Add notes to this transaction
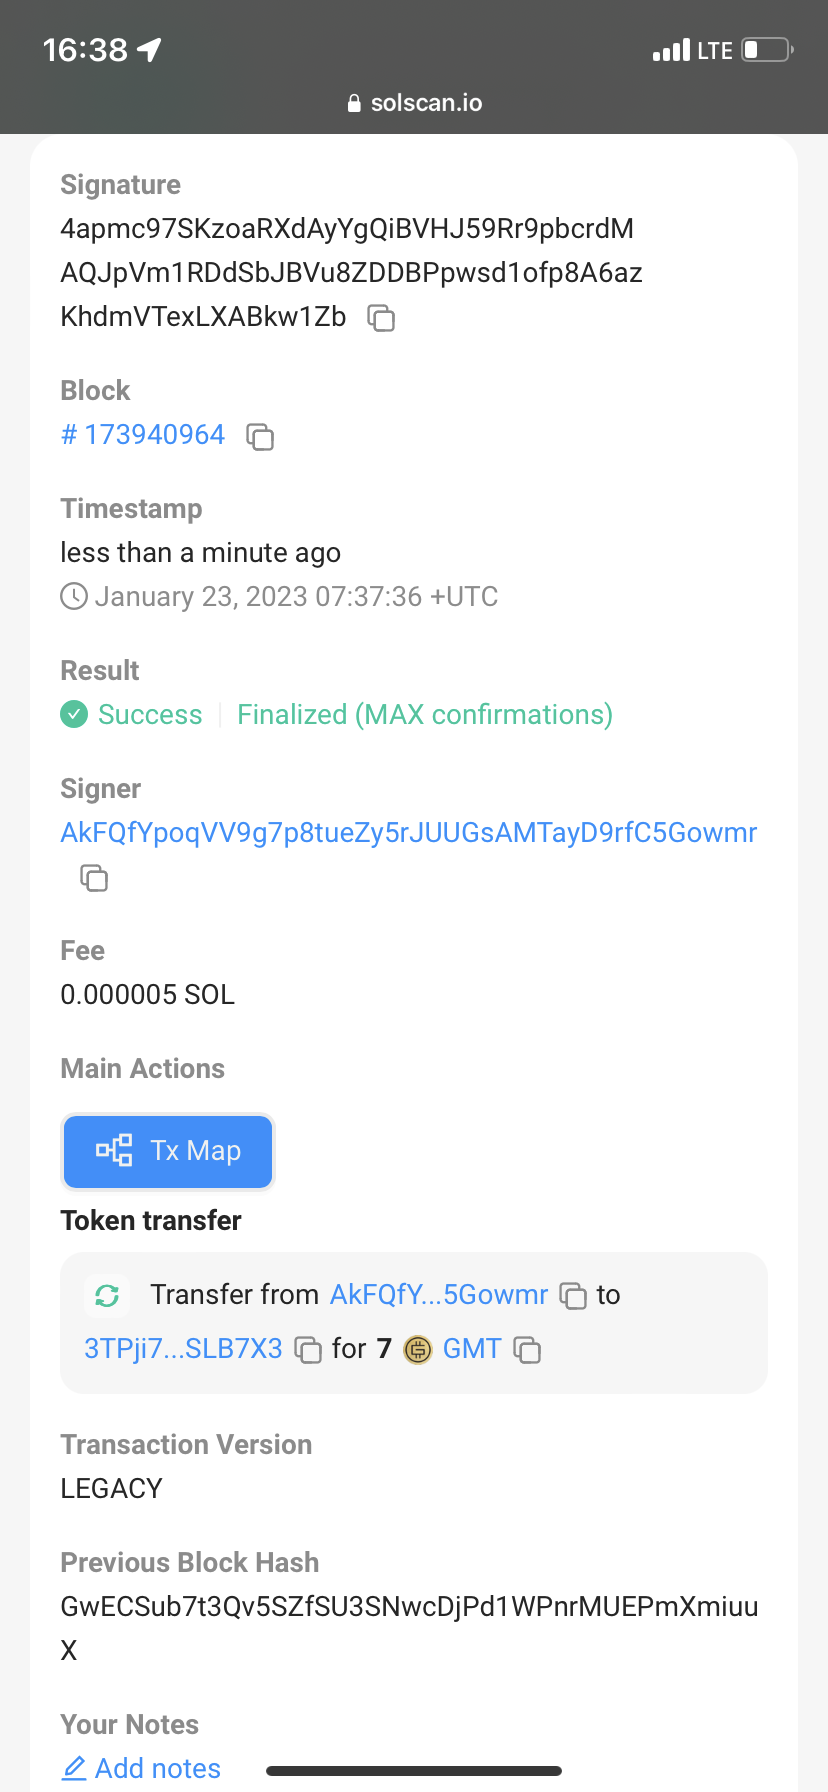The image size is (828, 1792). pyautogui.click(x=141, y=1768)
